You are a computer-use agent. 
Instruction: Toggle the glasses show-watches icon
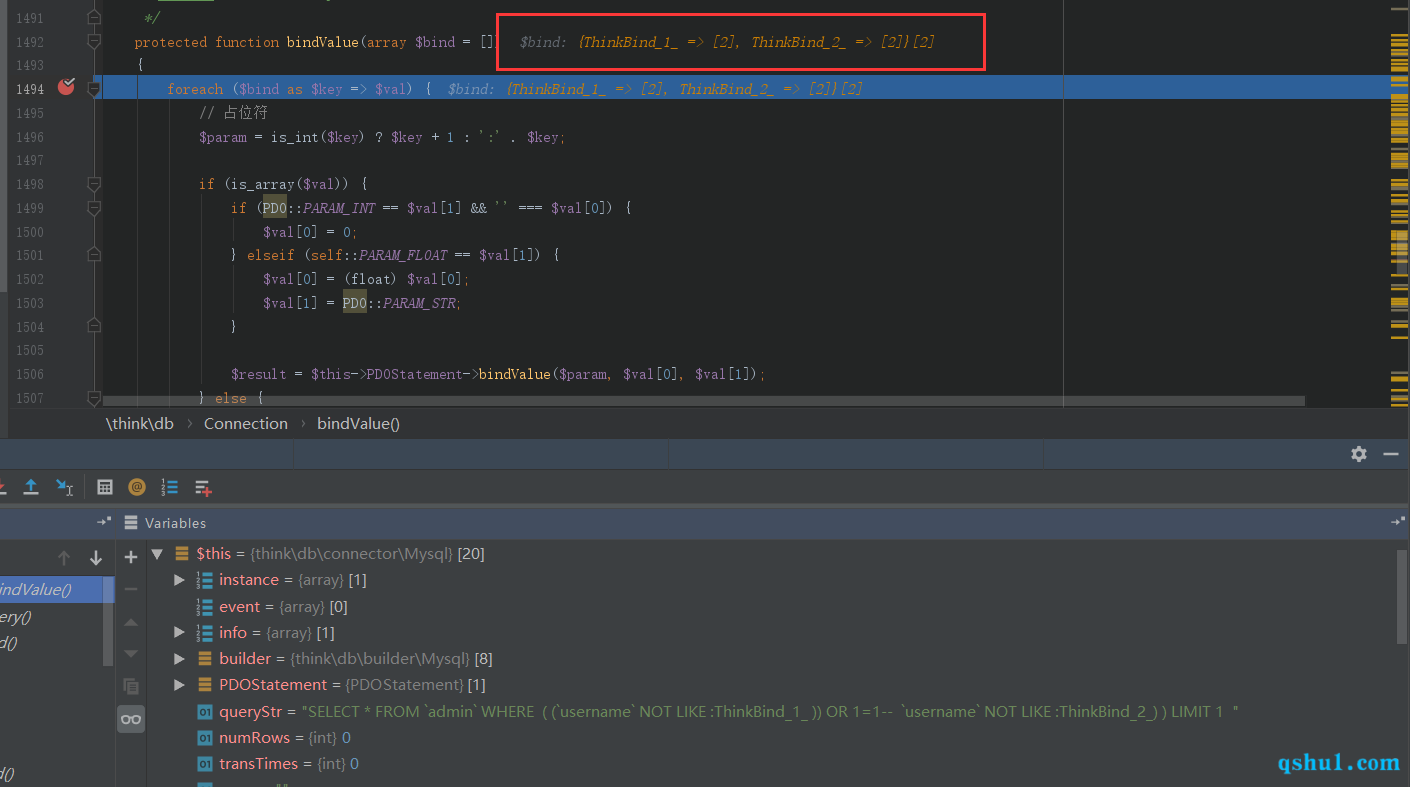[x=131, y=719]
